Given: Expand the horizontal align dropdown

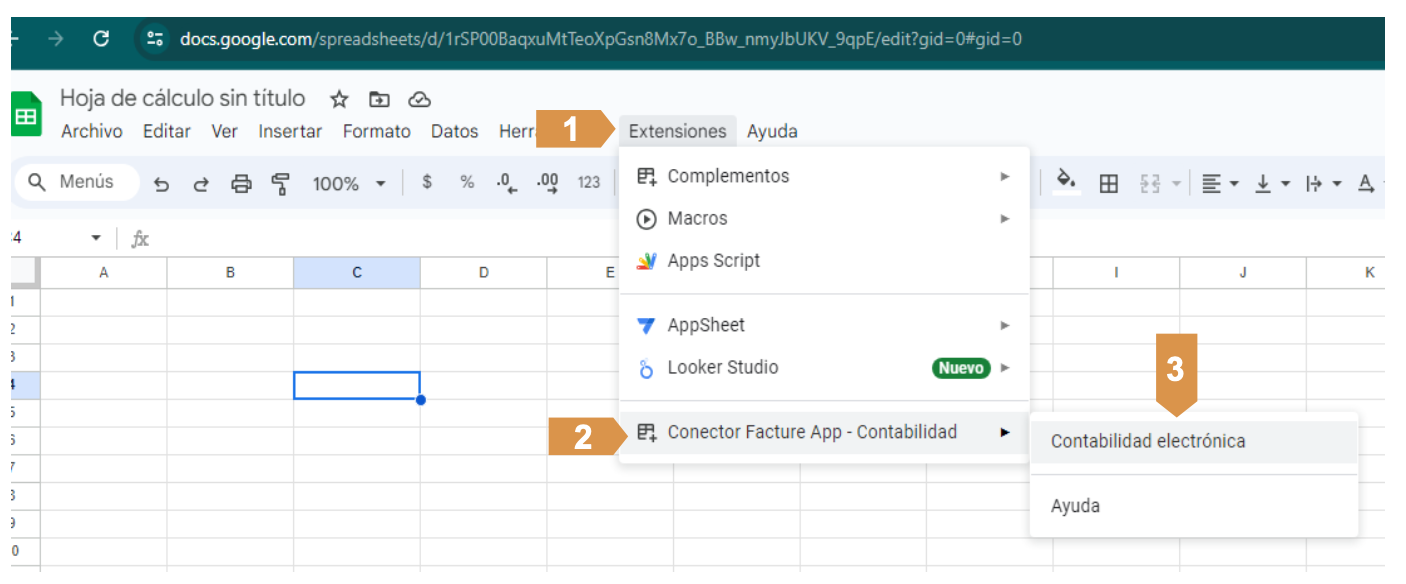Looking at the screenshot, I should coord(1220,184).
